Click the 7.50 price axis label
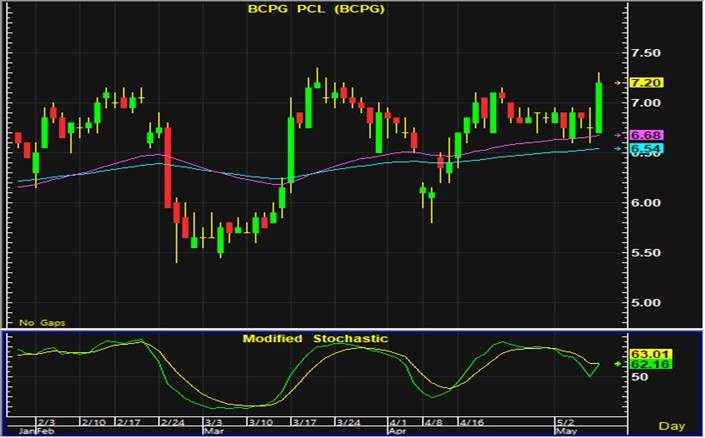The image size is (705, 438). tap(646, 53)
